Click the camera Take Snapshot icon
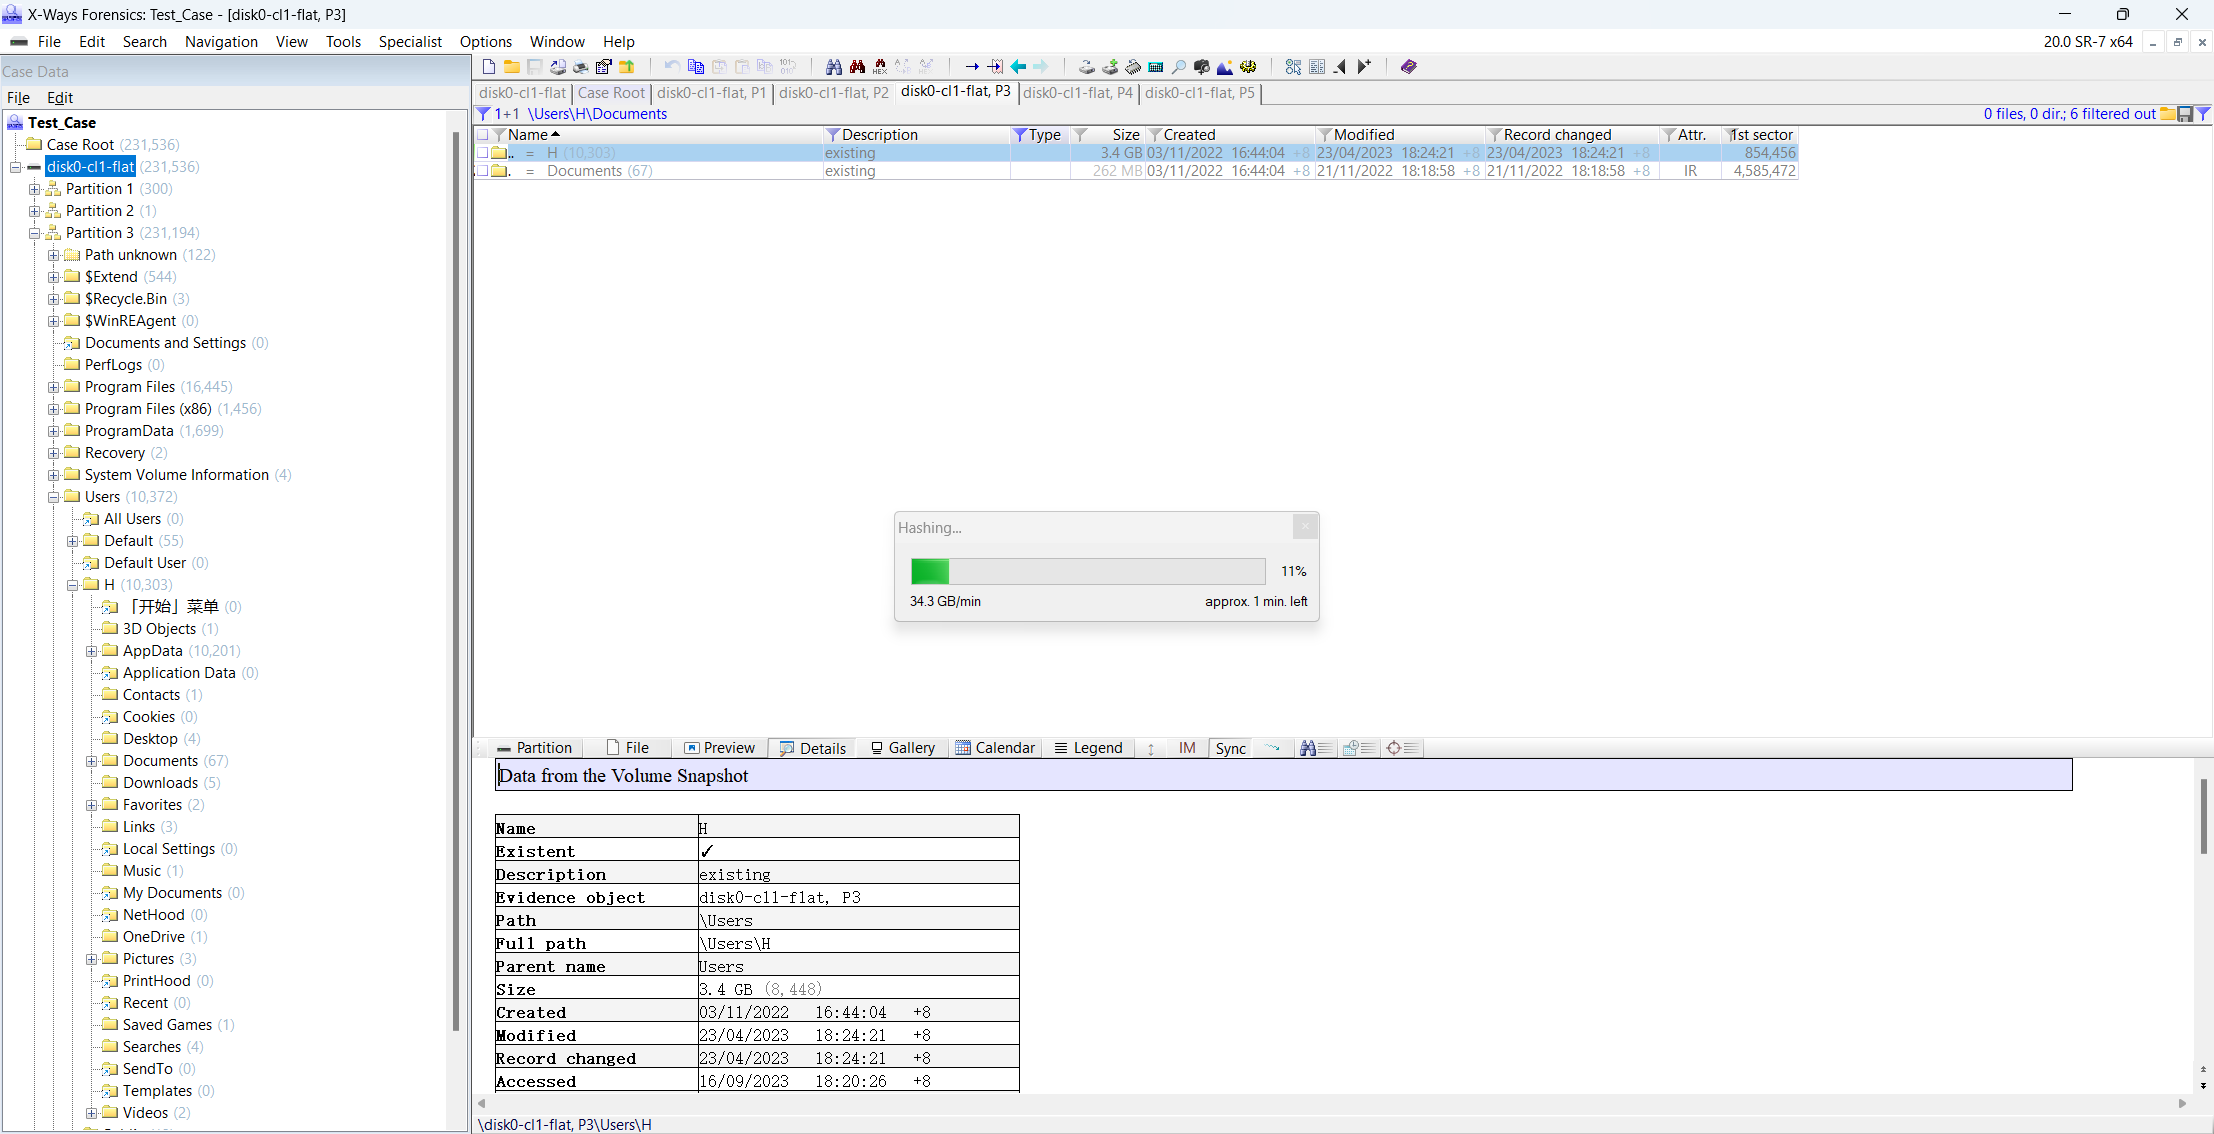 1202,67
